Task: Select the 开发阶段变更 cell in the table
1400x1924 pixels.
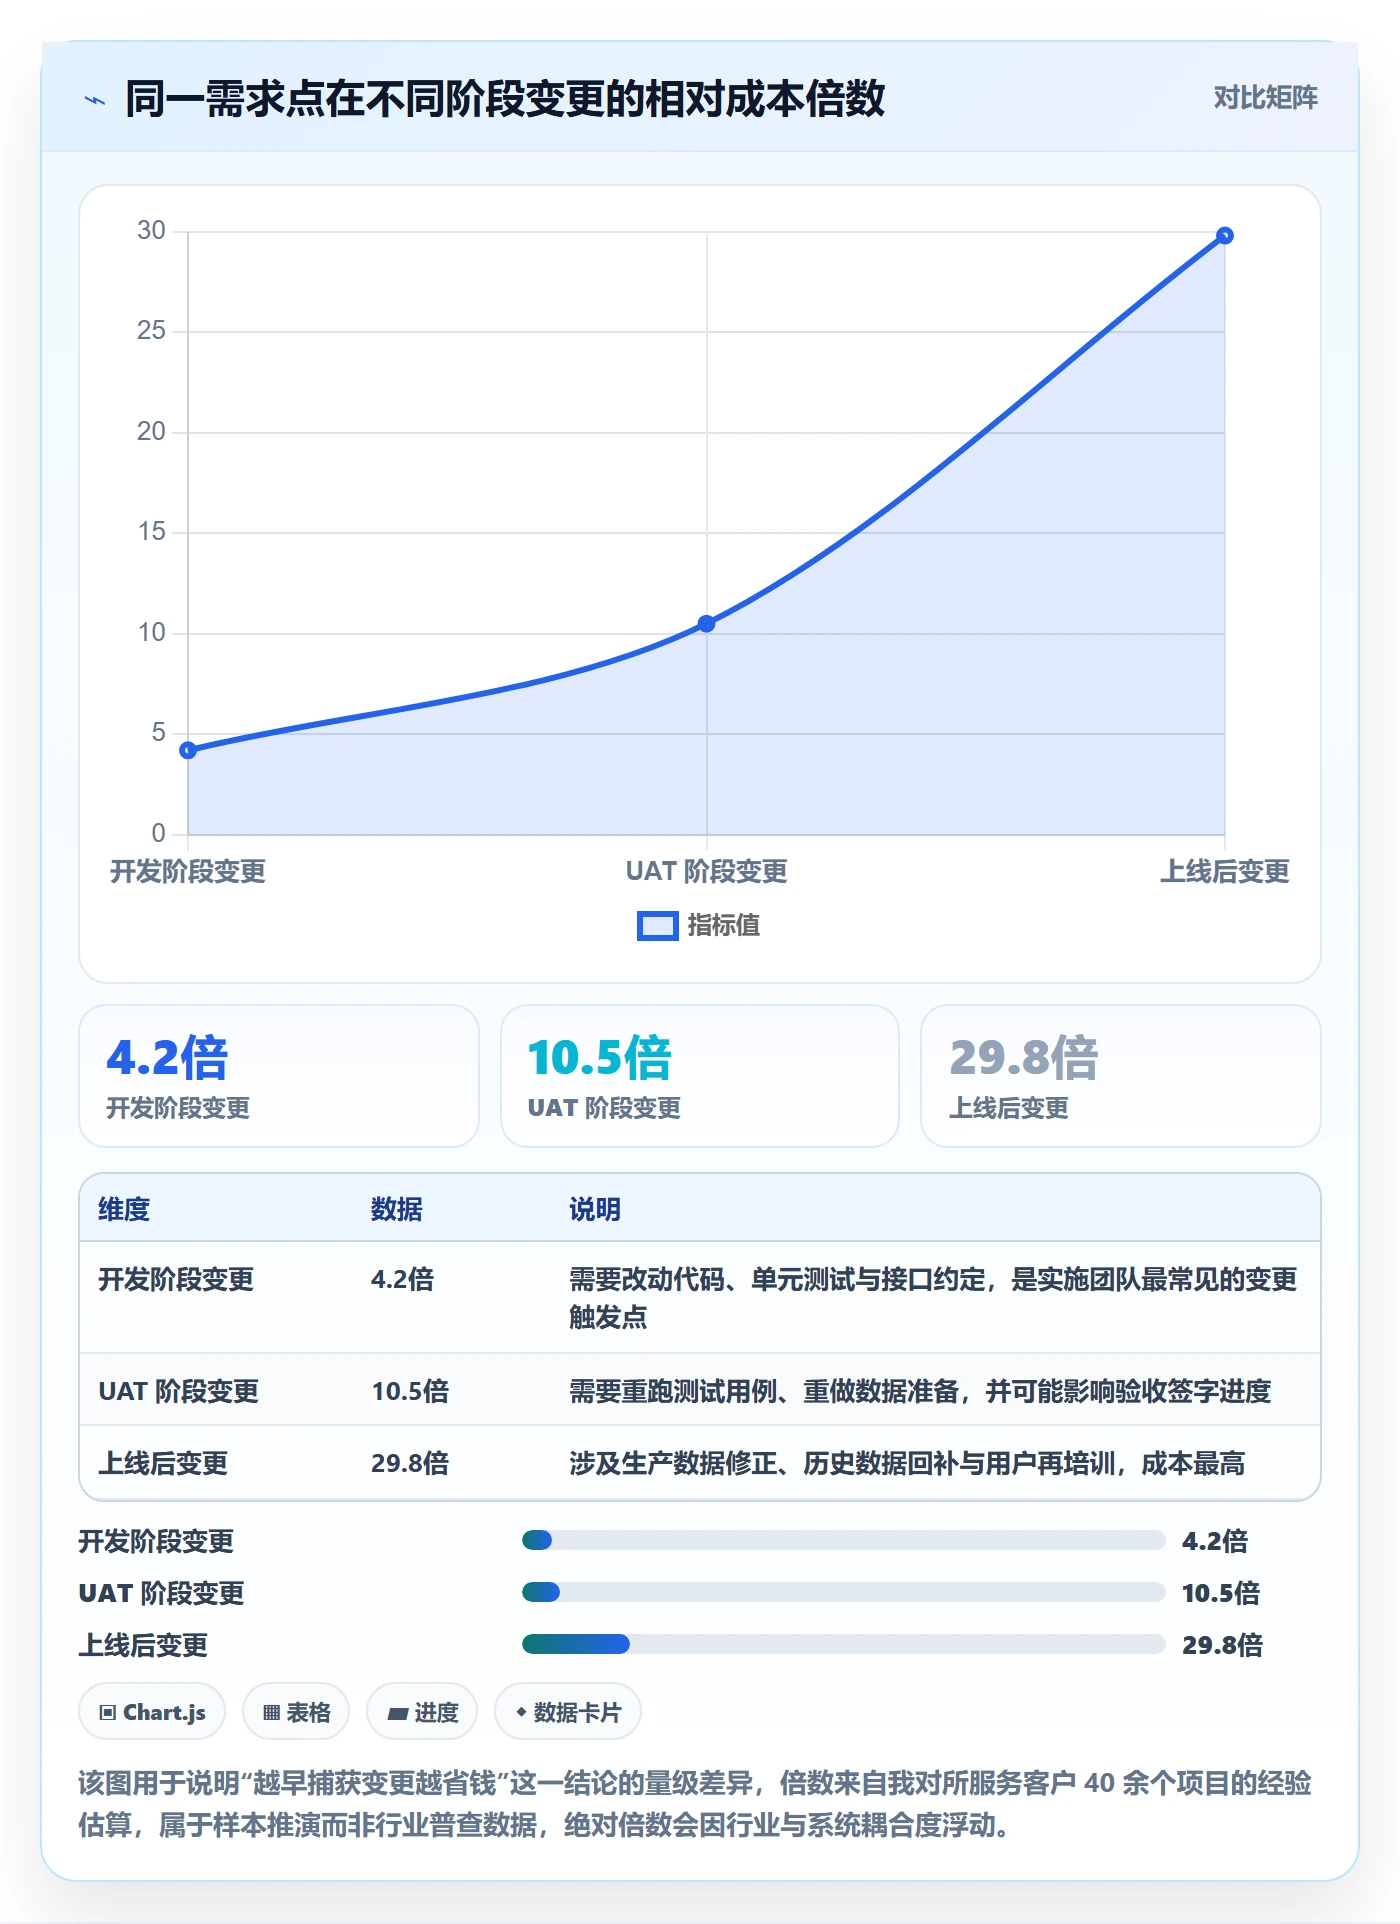Action: pos(176,1279)
